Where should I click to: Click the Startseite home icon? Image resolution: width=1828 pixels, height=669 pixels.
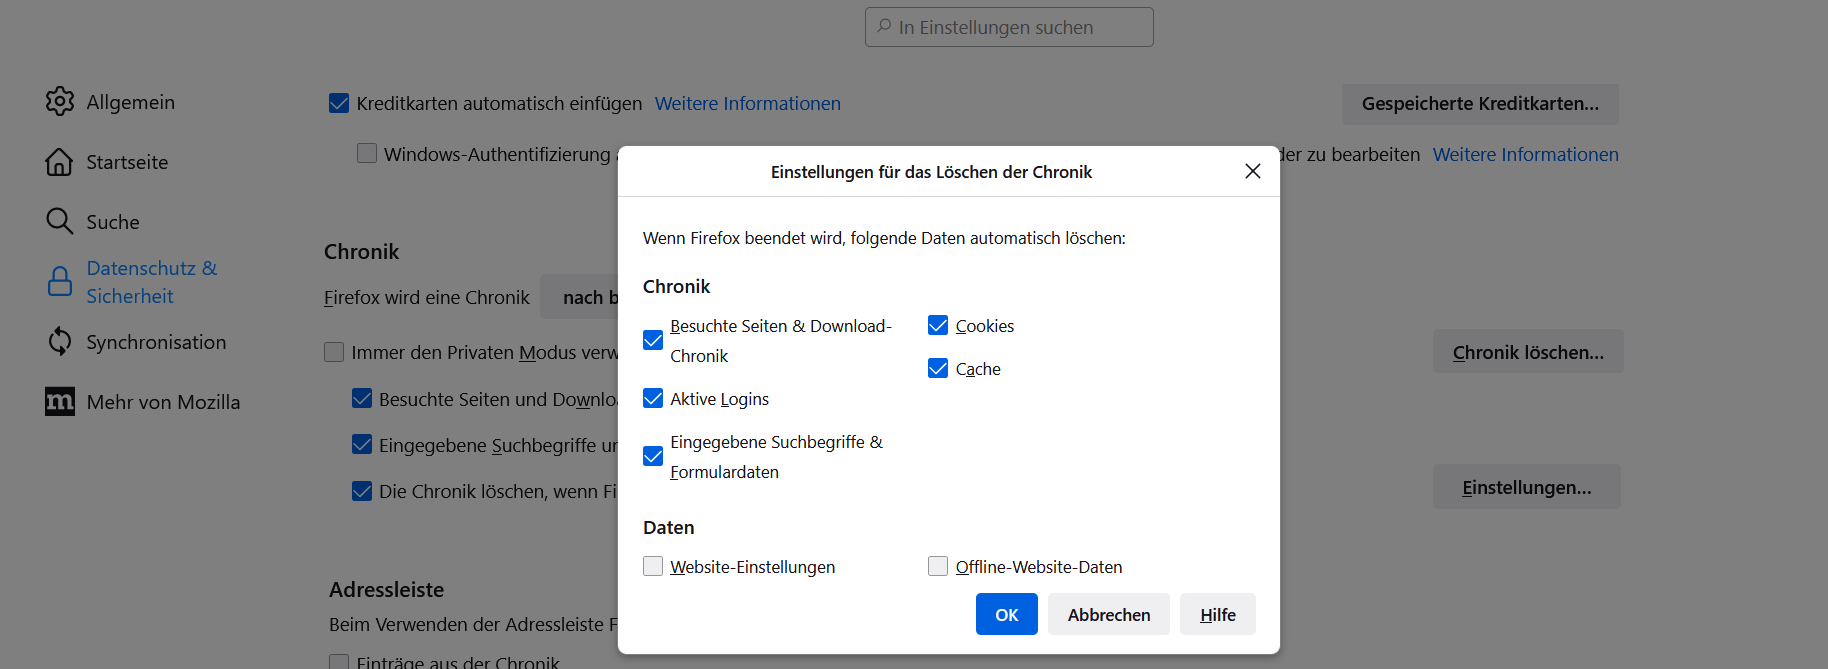(x=59, y=162)
